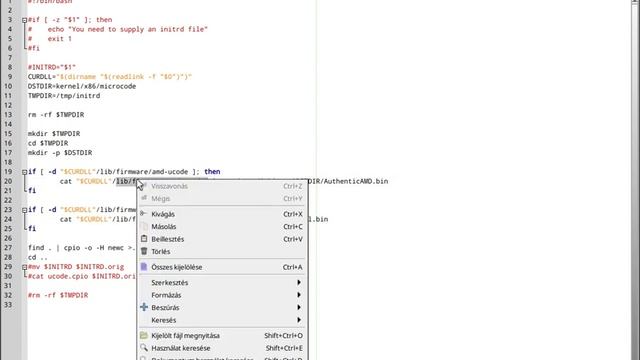Viewport: 640px width, 360px height.
Task: Click the 'fi' keyword on line 21
Action: click(x=32, y=191)
